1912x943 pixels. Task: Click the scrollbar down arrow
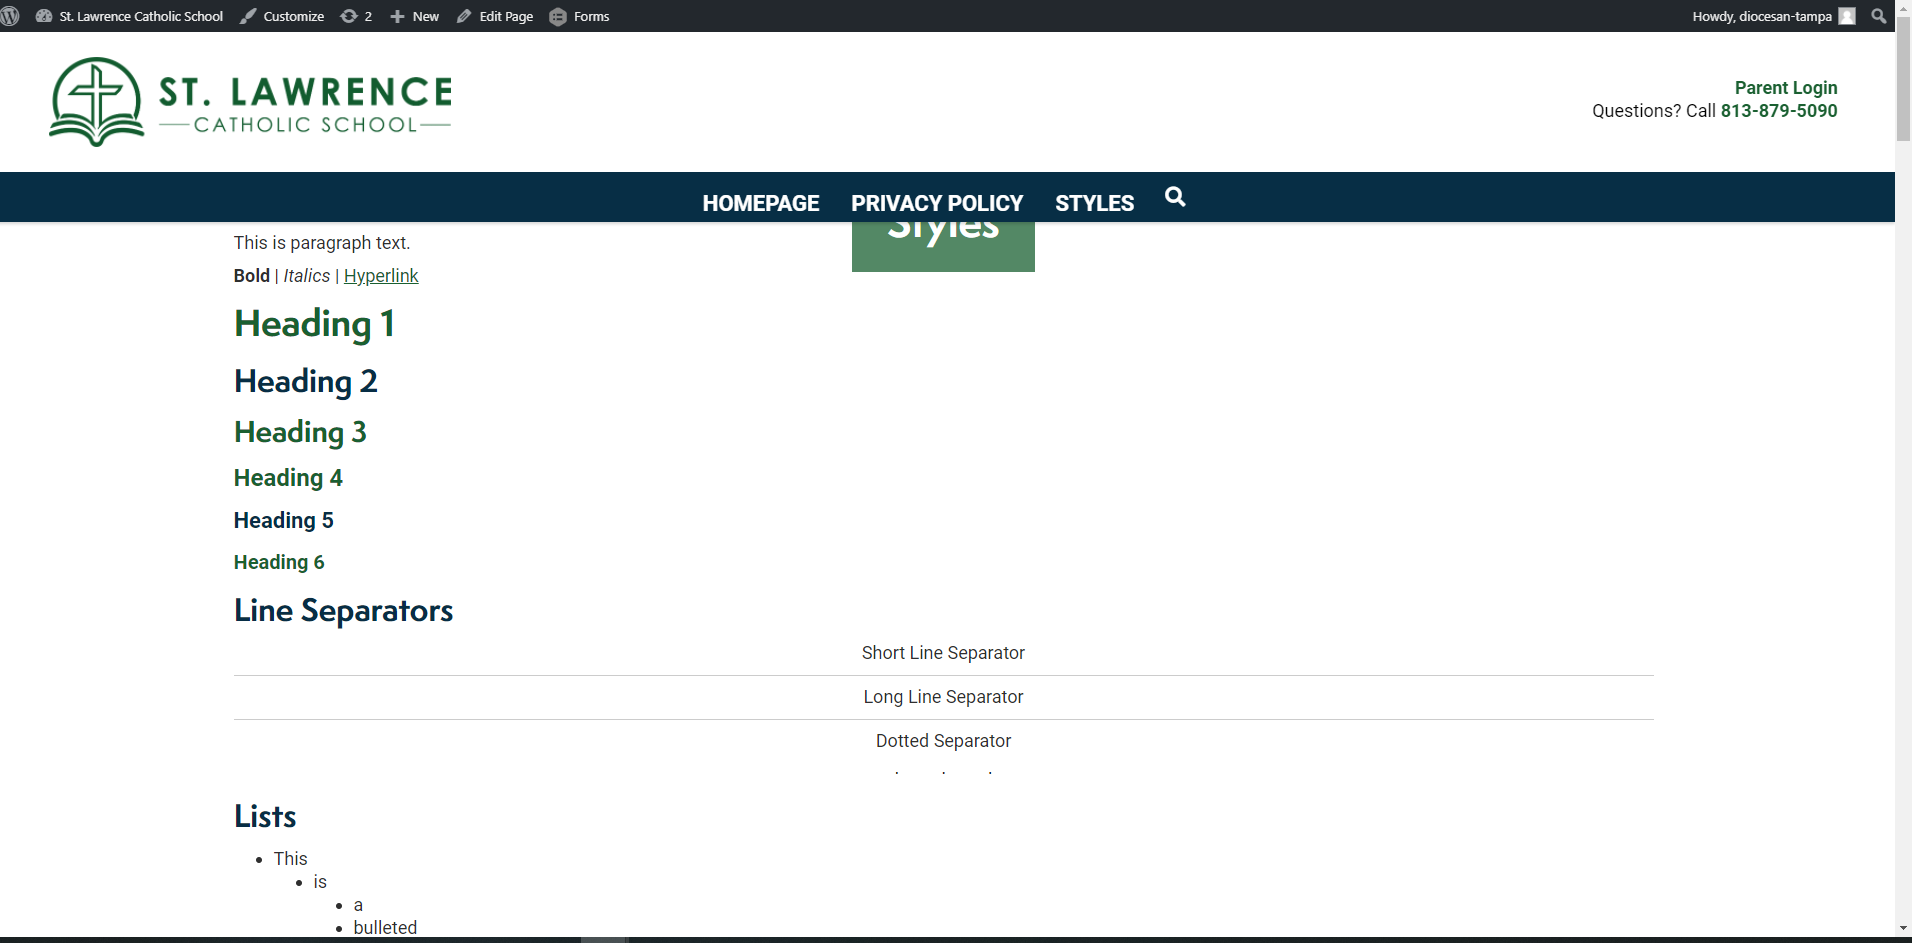[1903, 929]
